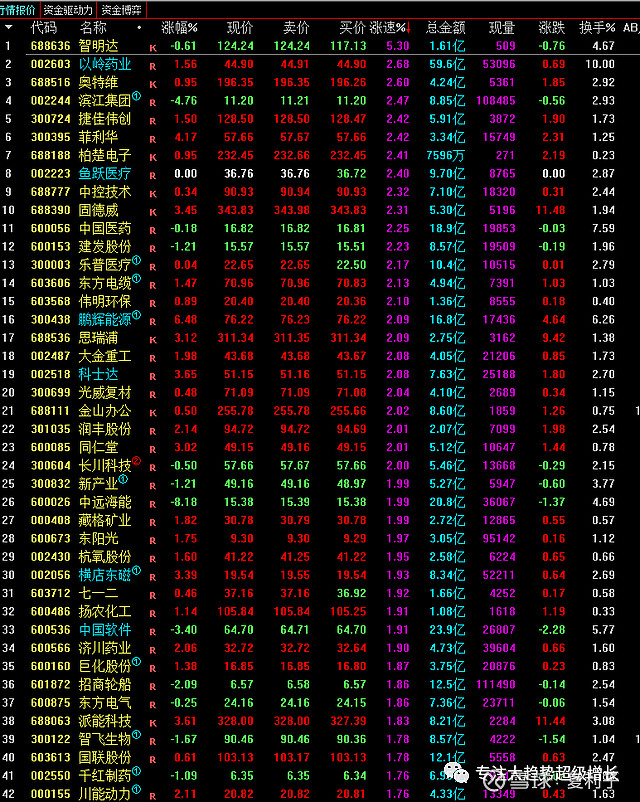Select the stock name 七一二

coord(98,593)
